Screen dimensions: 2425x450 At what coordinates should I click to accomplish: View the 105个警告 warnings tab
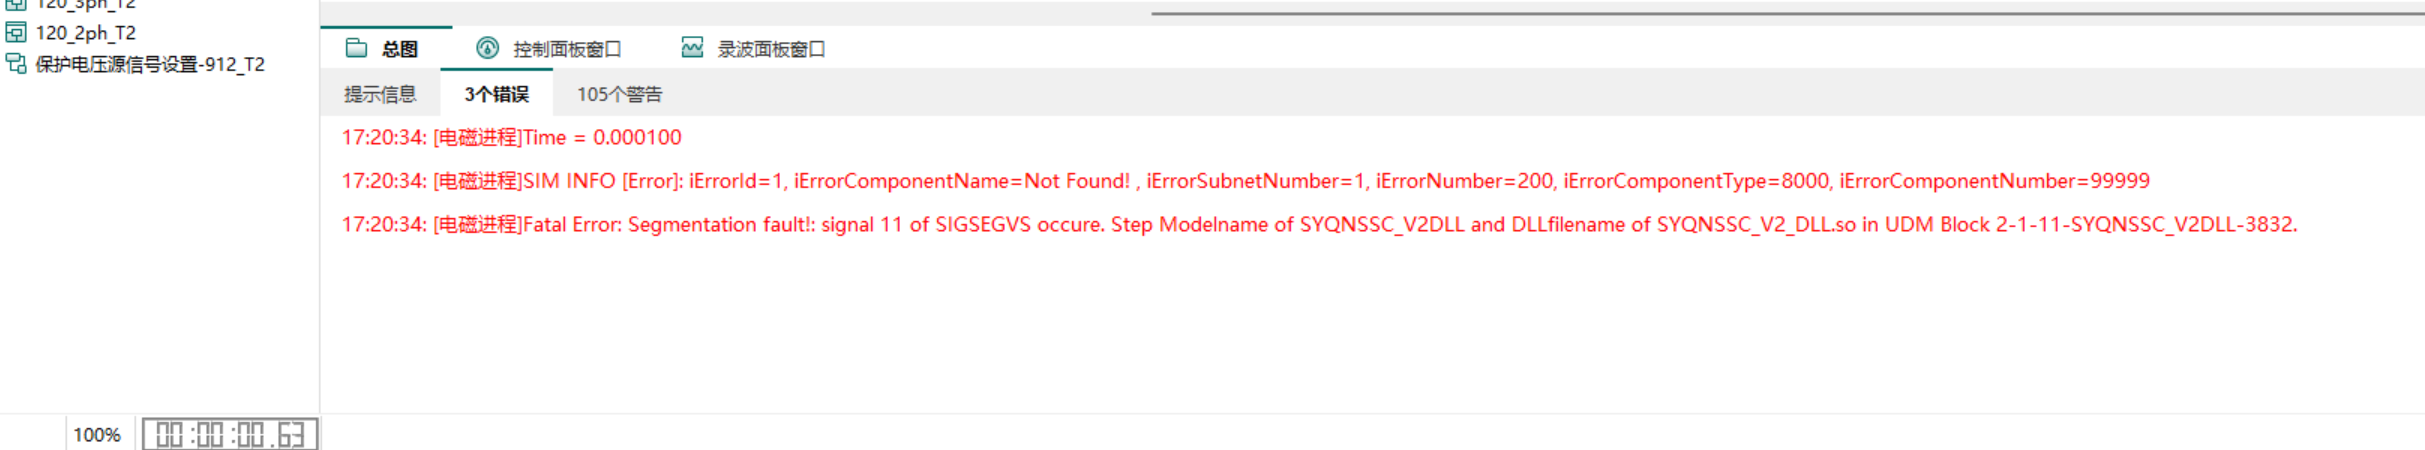(x=619, y=94)
